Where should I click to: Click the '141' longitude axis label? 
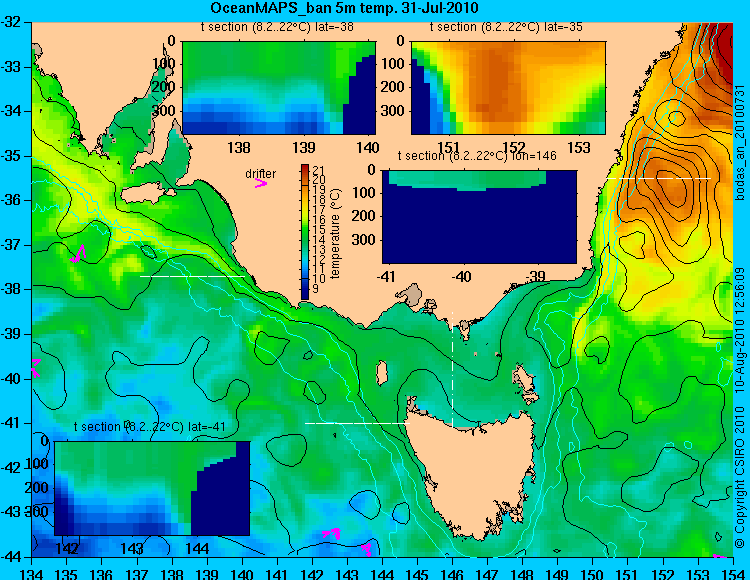tap(277, 574)
